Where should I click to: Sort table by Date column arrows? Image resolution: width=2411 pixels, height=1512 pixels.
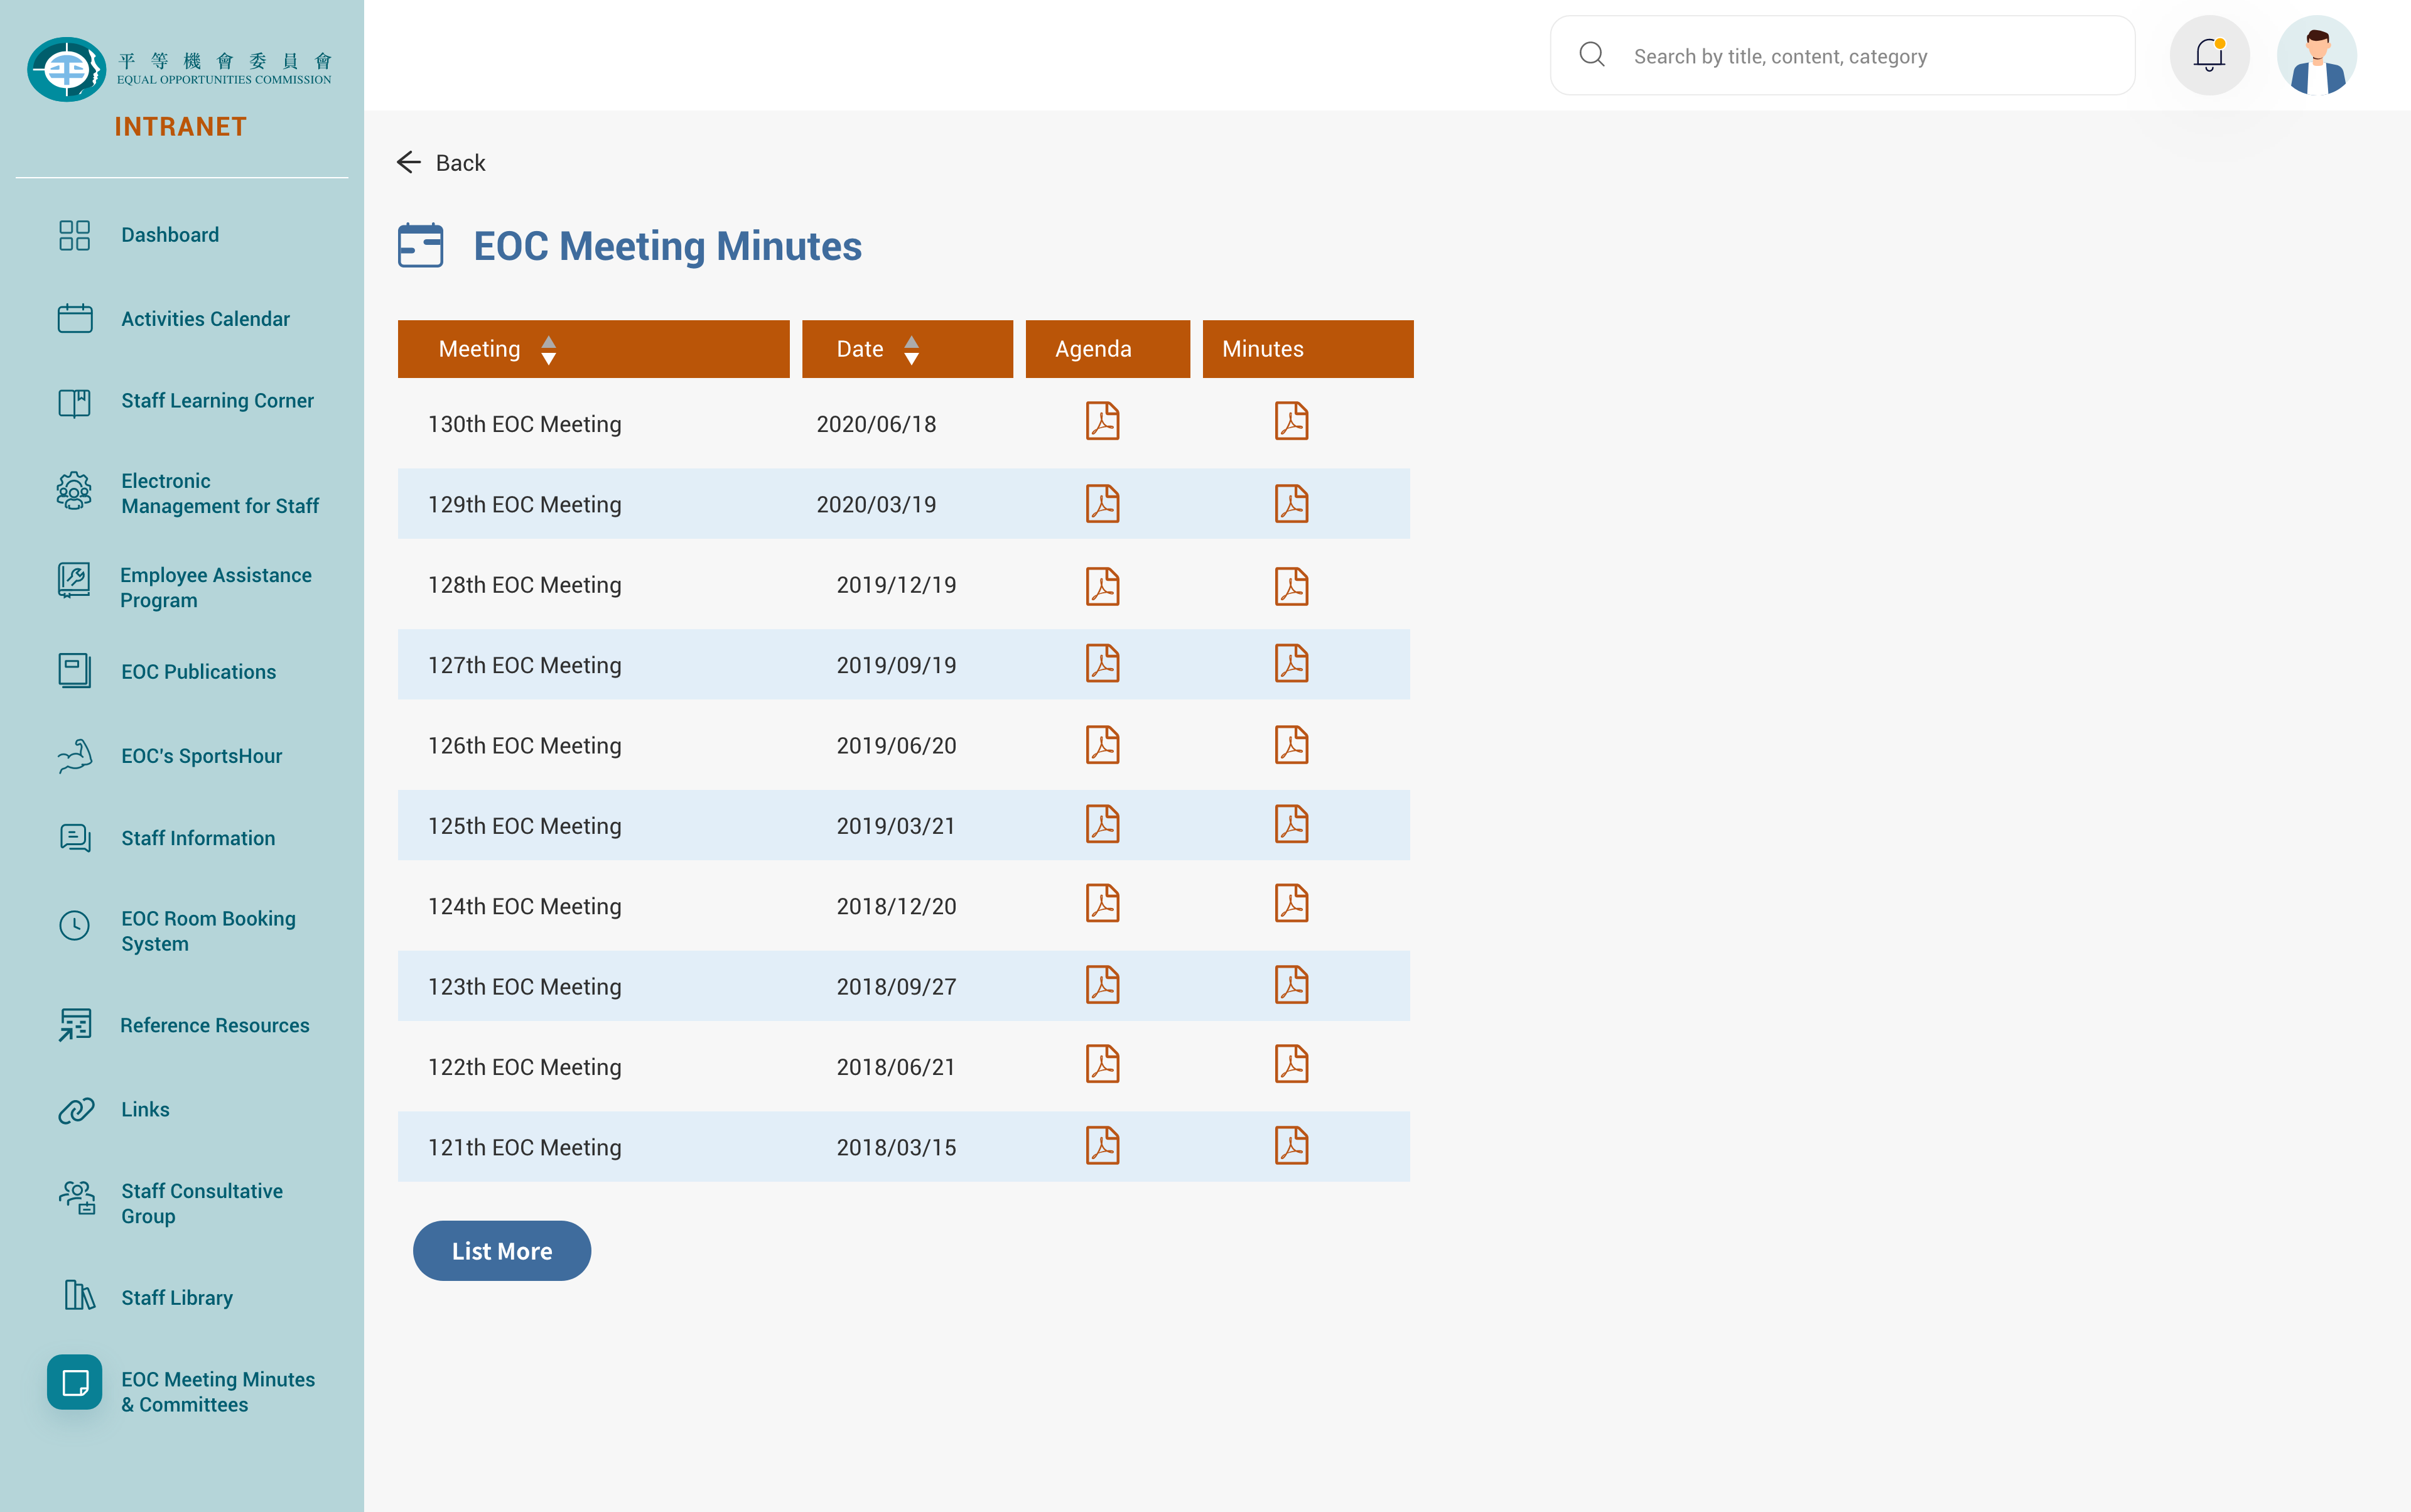click(911, 350)
